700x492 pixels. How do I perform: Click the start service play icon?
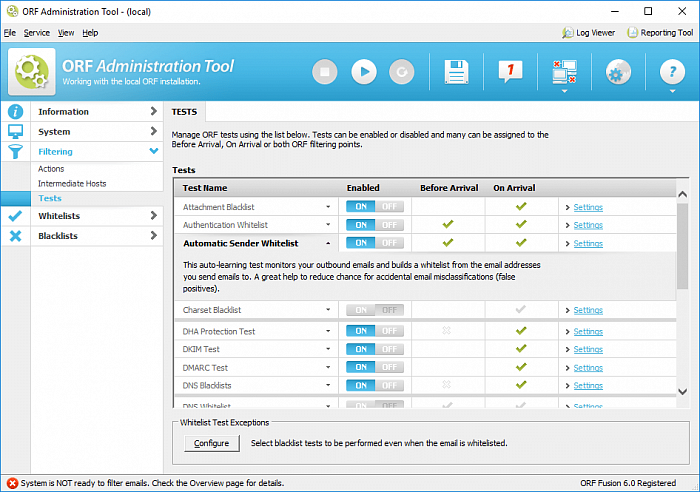pos(363,71)
